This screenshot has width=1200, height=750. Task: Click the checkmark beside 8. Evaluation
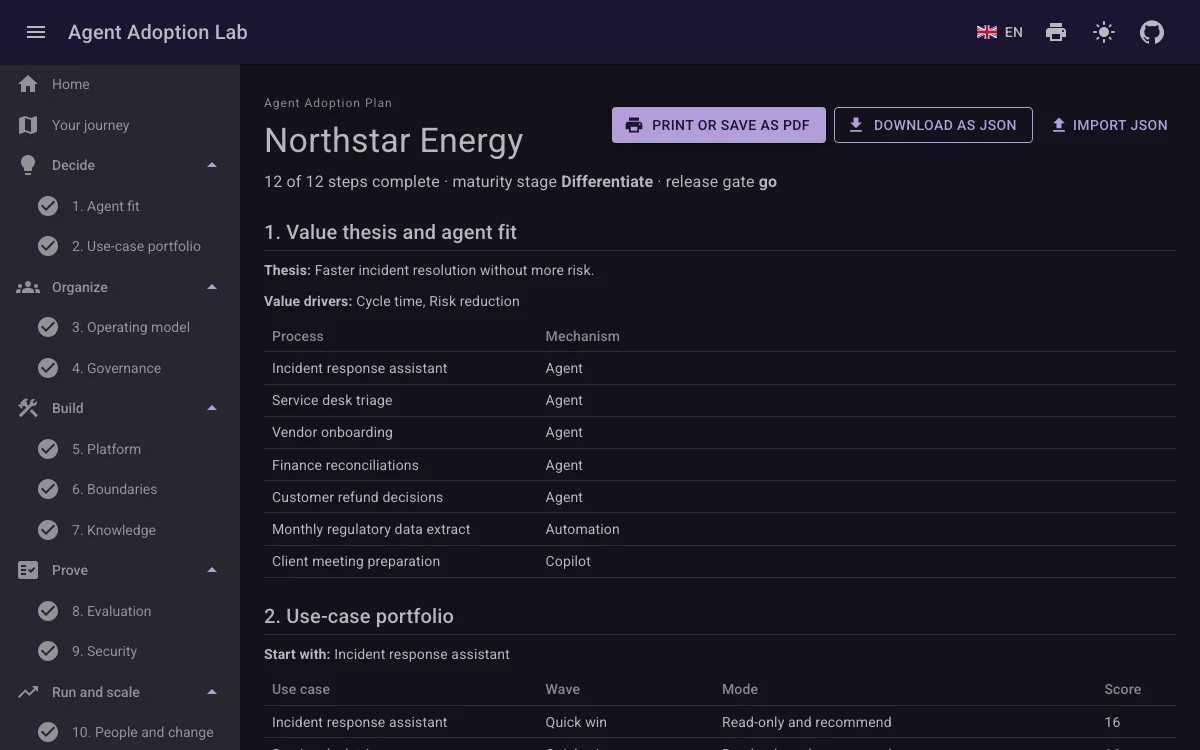tap(48, 611)
